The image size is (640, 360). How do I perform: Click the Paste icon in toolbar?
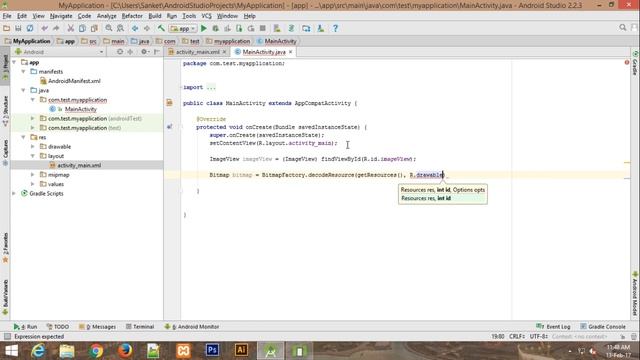click(94, 28)
